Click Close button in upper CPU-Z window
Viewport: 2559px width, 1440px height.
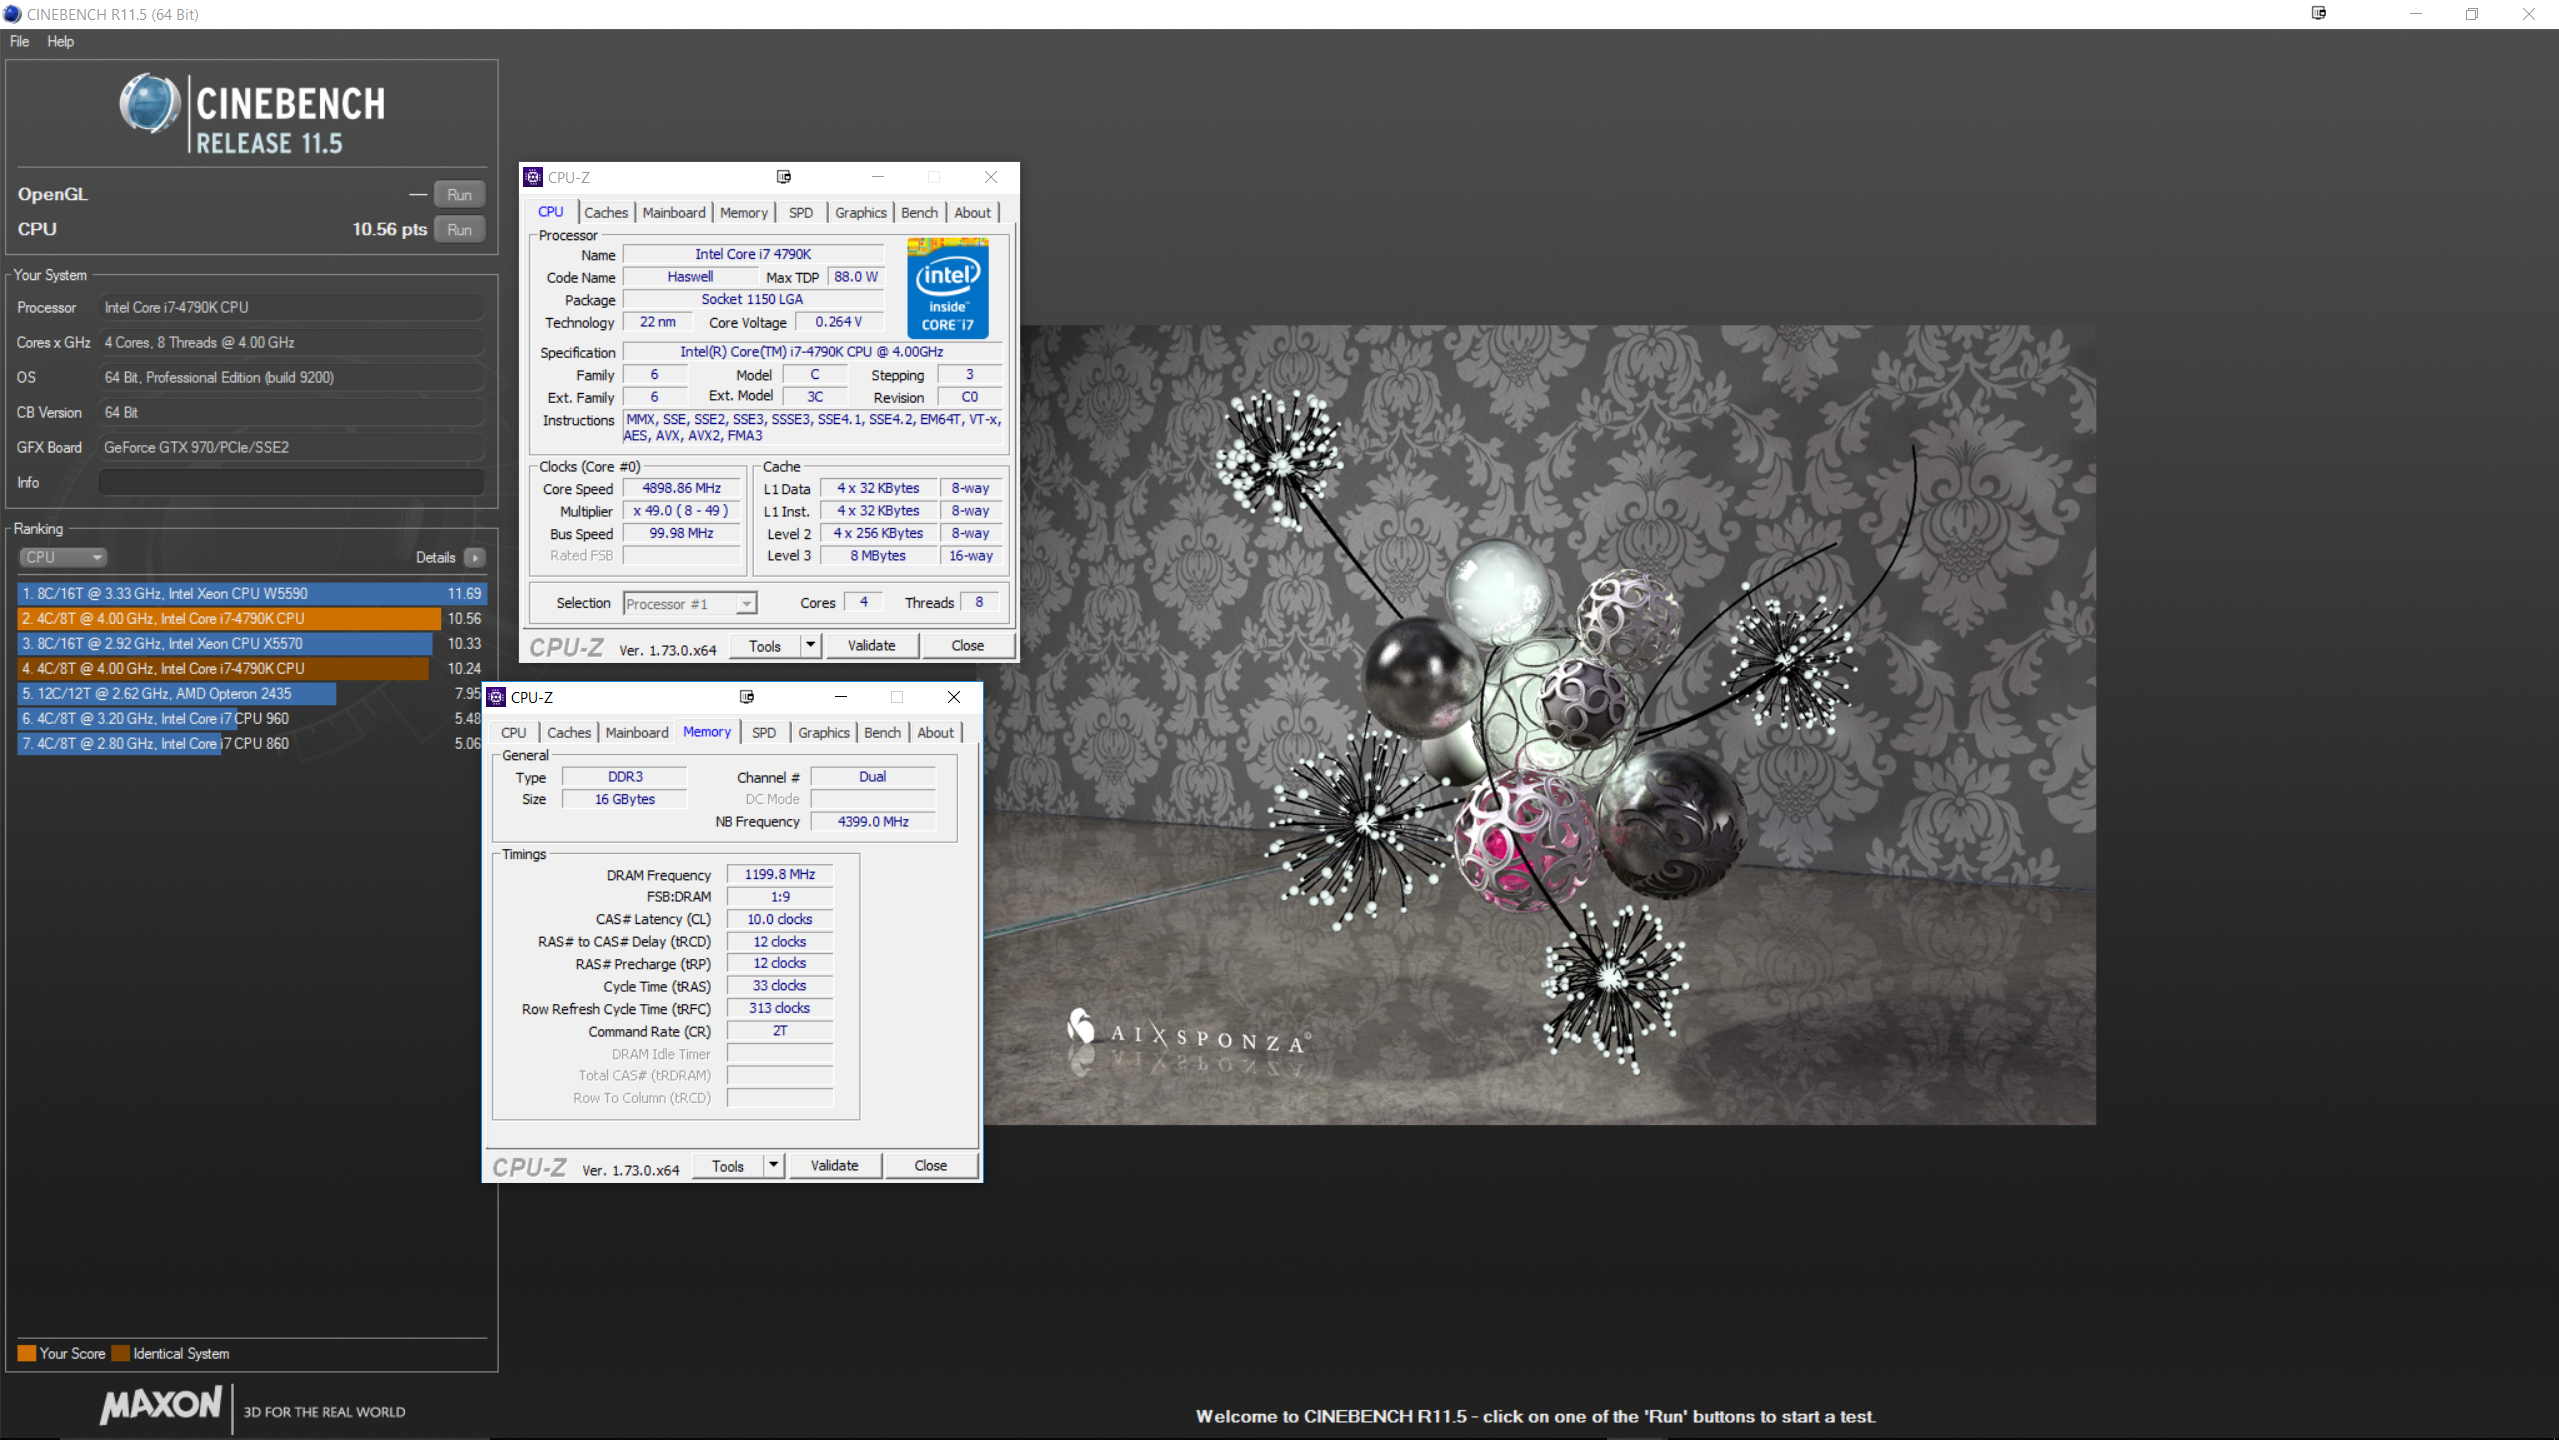(968, 646)
